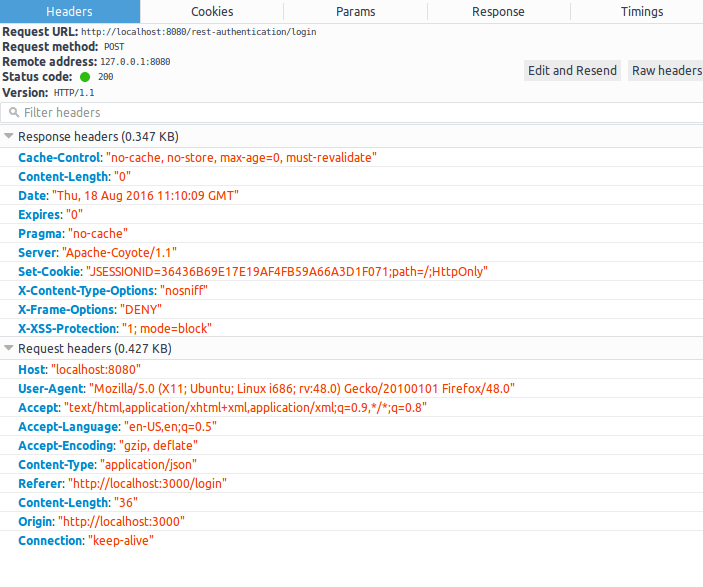The image size is (703, 587).
Task: Click the Set-Cookie JSESSIONID header
Action: 352,271
